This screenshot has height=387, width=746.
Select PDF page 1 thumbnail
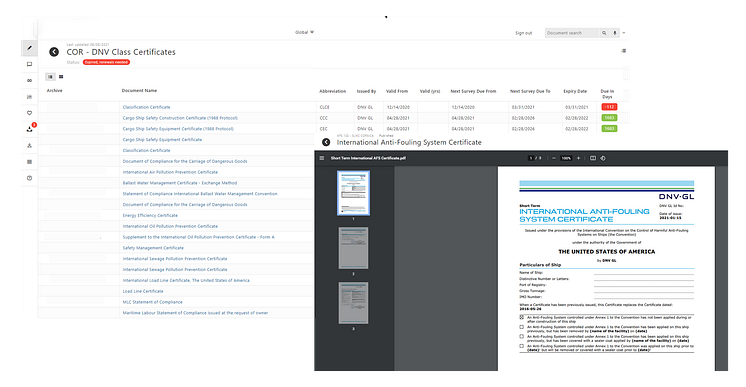click(x=353, y=193)
